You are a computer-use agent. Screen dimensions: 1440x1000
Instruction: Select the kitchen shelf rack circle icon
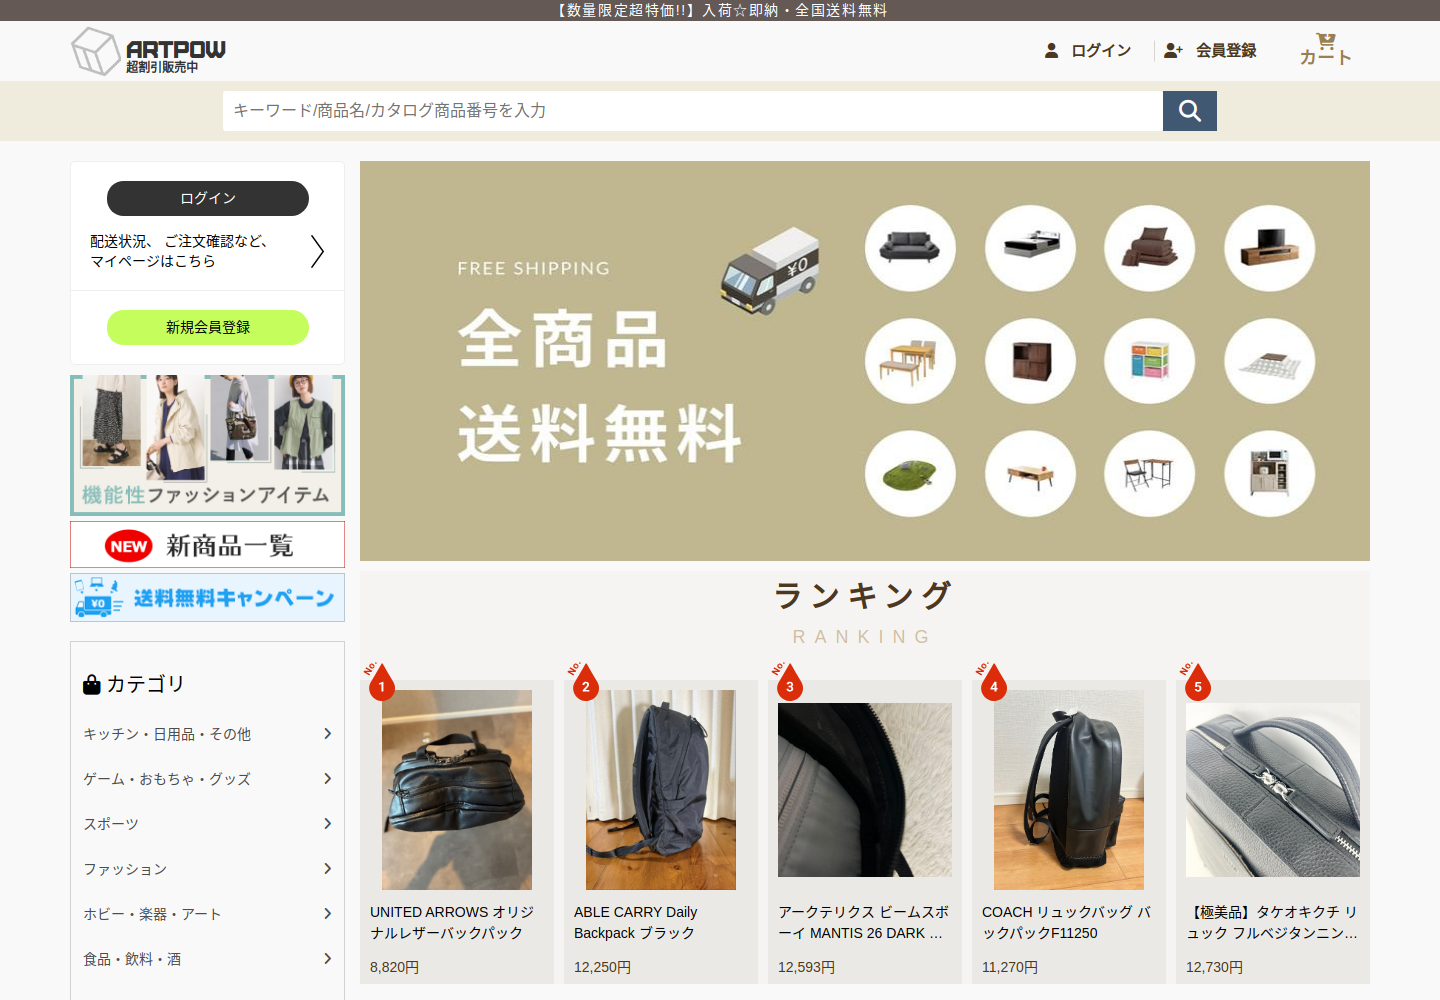[1269, 474]
